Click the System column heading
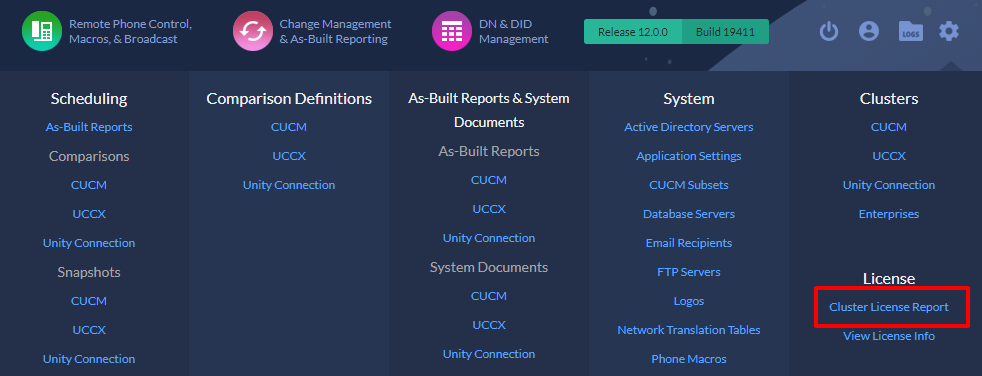The height and width of the screenshot is (376, 982). pos(689,99)
